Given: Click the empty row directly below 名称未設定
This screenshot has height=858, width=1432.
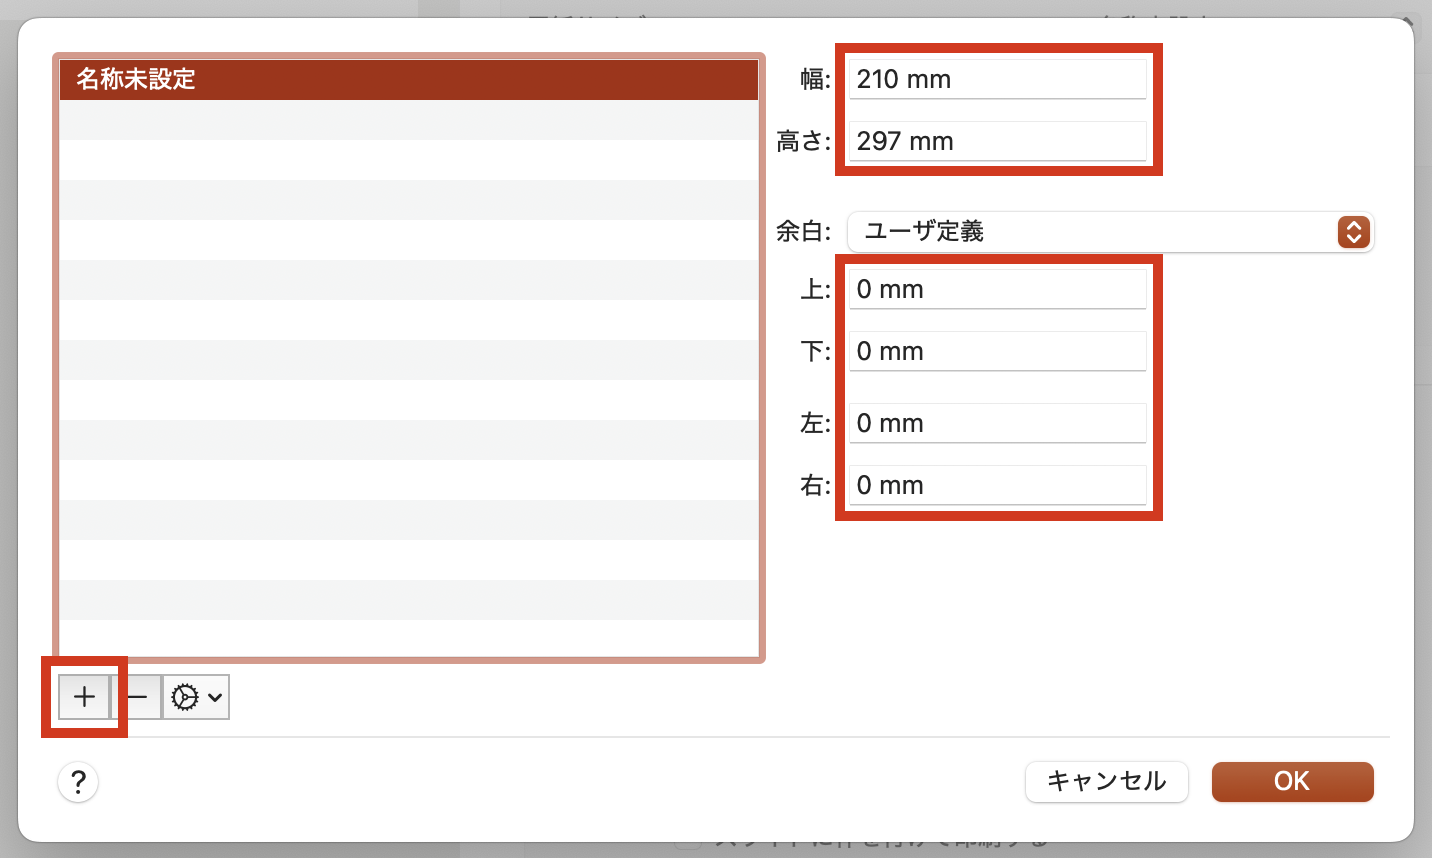Looking at the screenshot, I should pos(408,120).
